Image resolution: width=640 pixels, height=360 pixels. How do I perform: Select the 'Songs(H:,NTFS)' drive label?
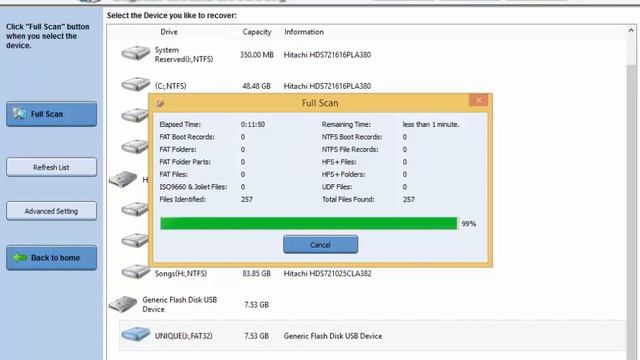click(x=181, y=273)
